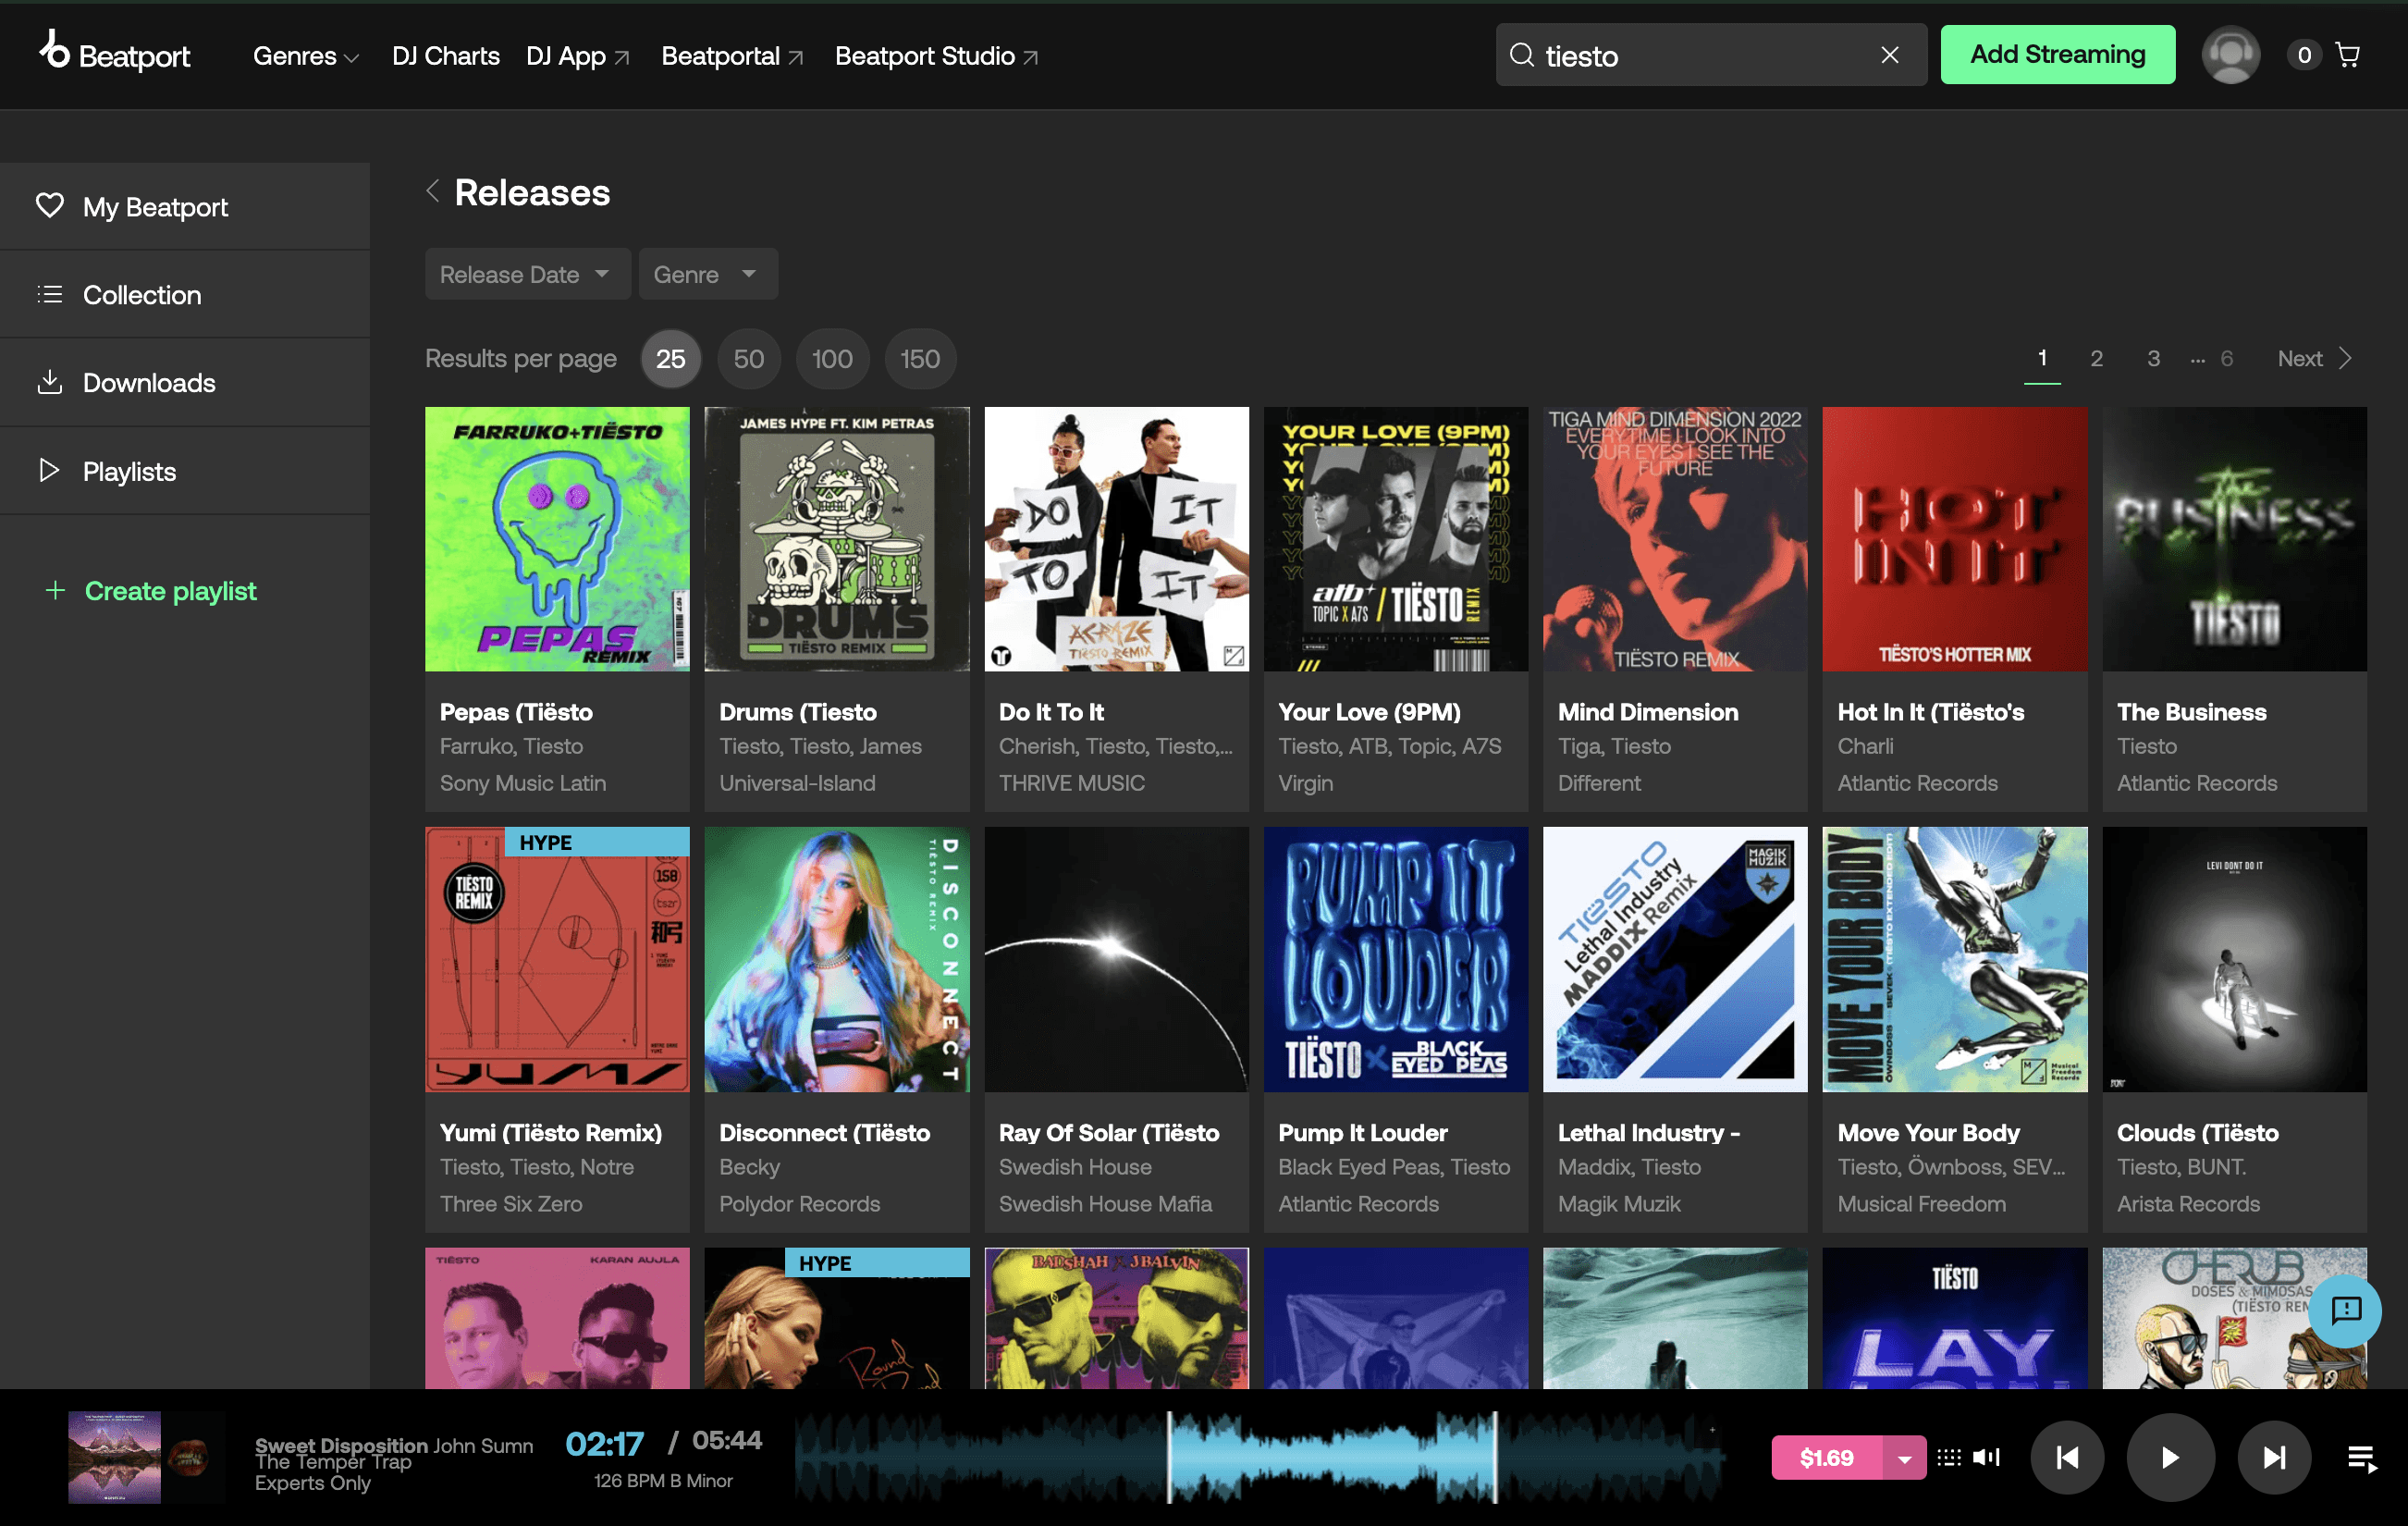The image size is (2408, 1526).
Task: Open Beatport Studio in the top navigation
Action: tap(937, 56)
